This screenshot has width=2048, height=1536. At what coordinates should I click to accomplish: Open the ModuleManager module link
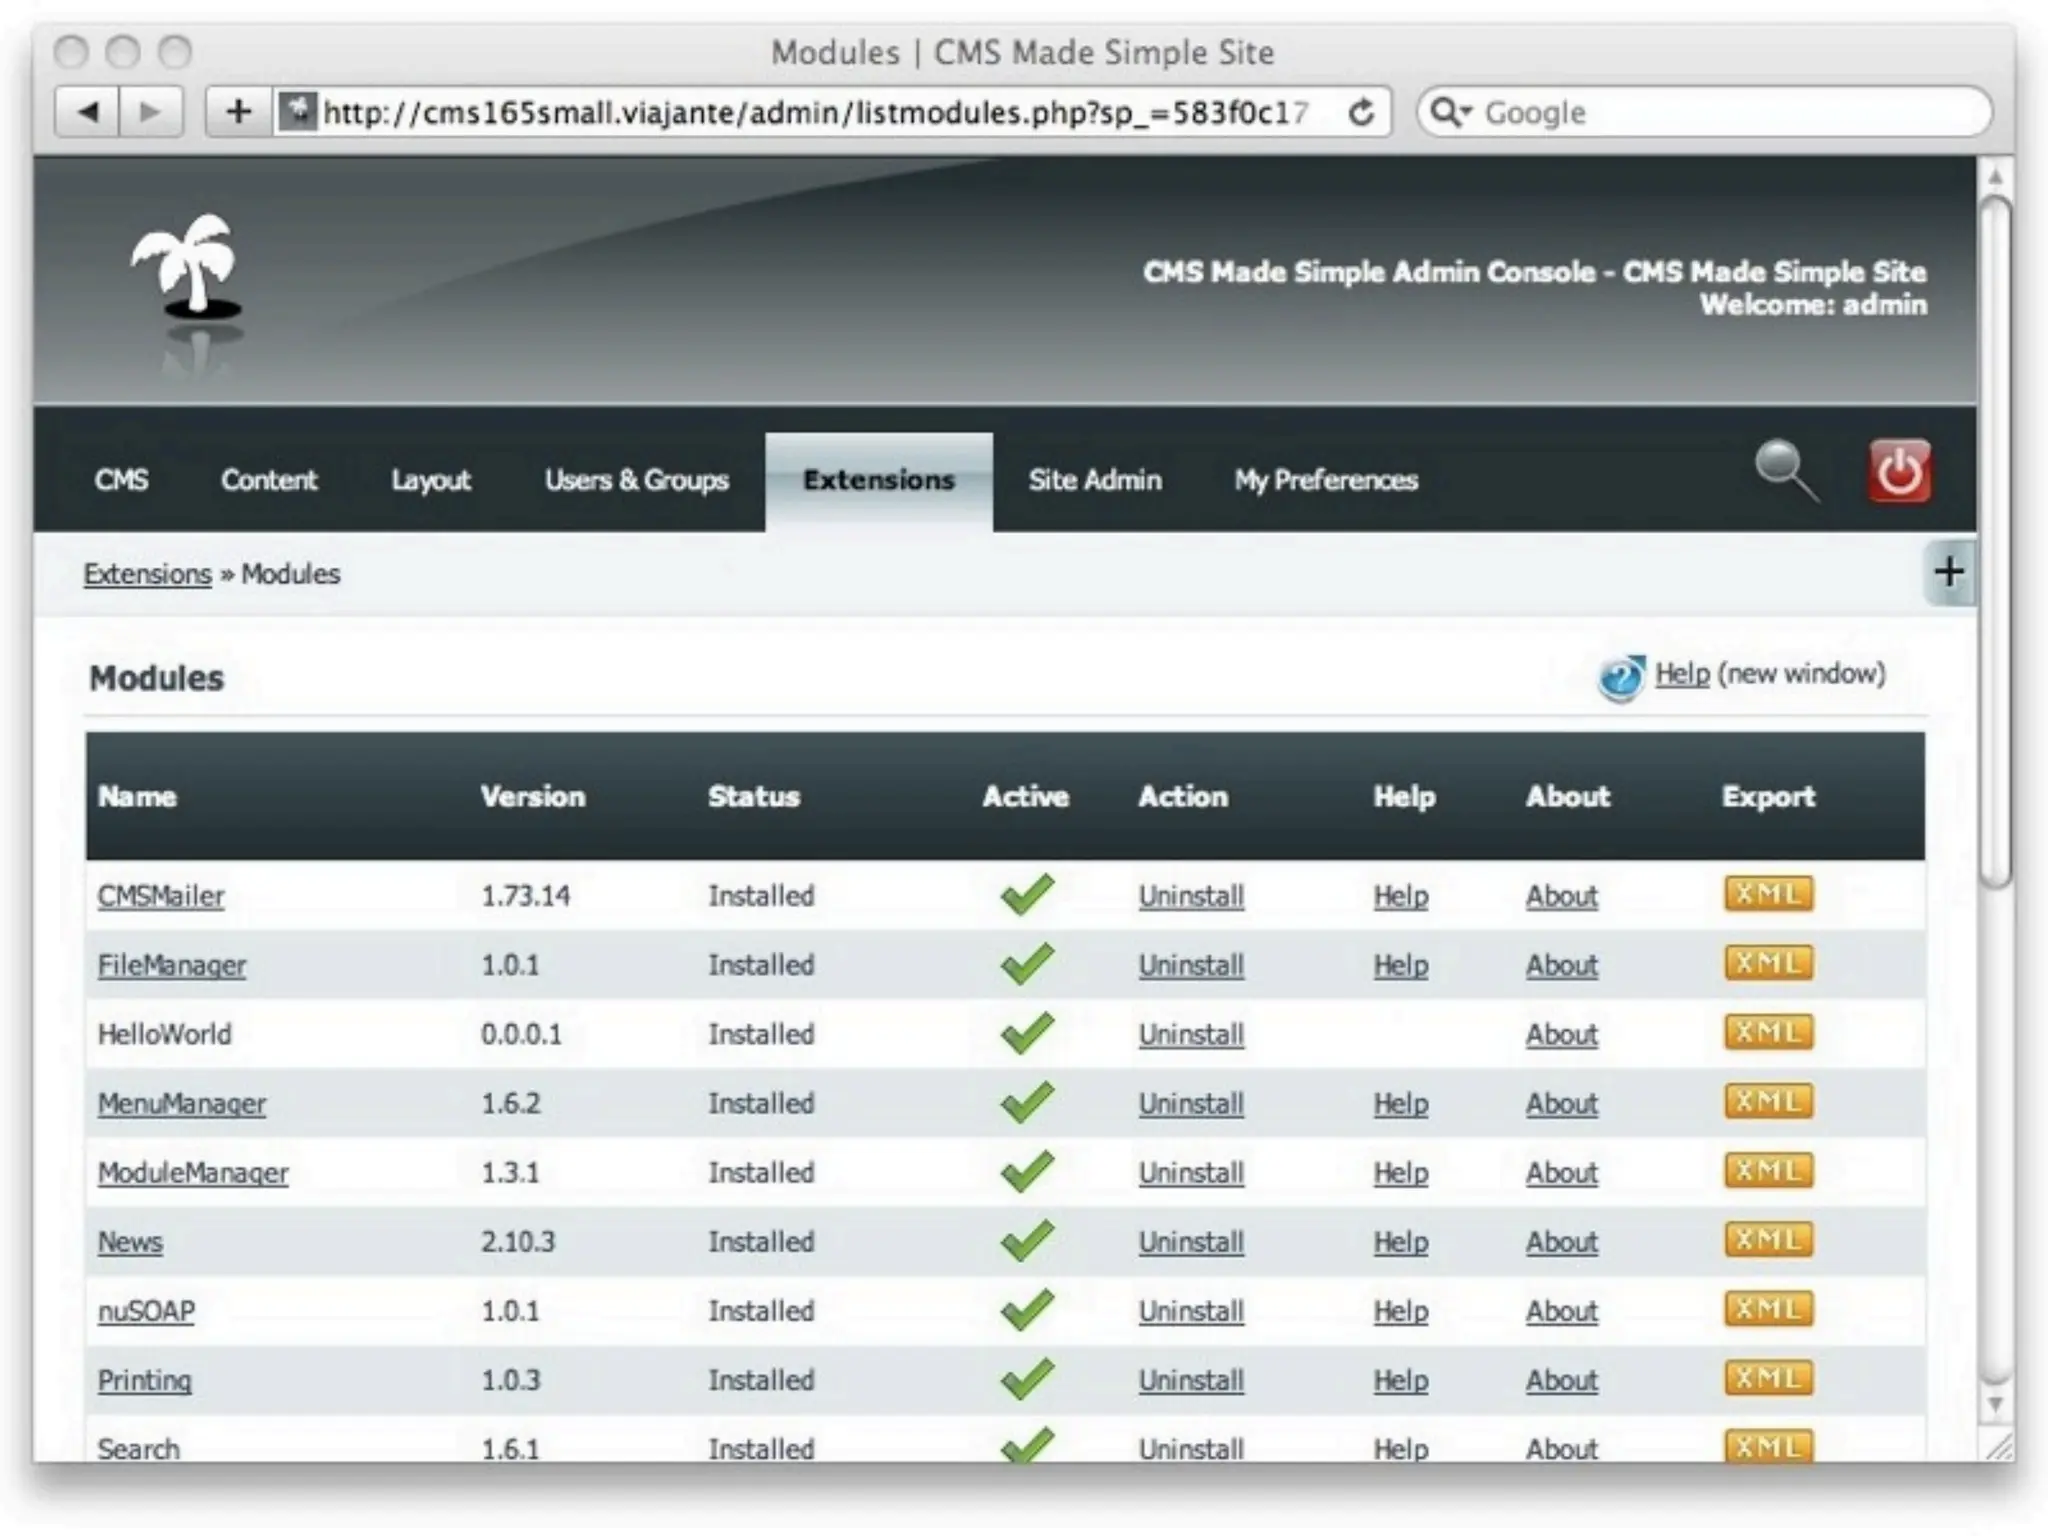point(192,1172)
